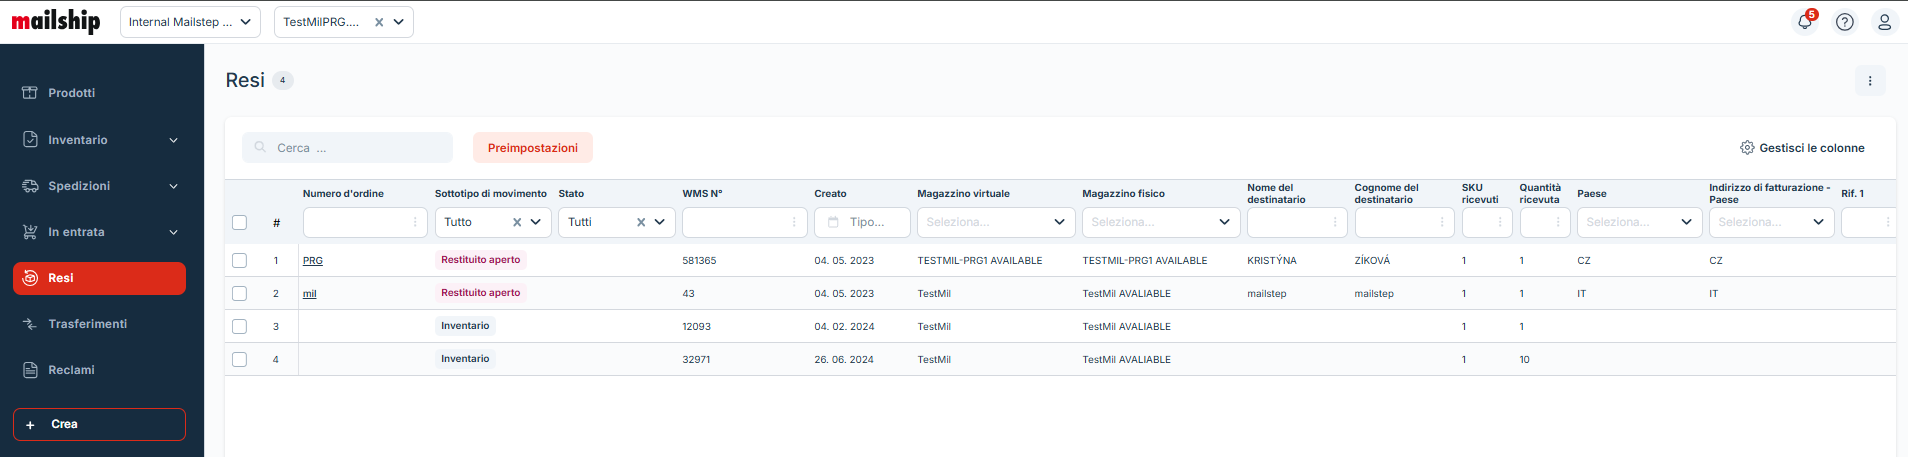Toggle the select-all rows checkbox

[240, 222]
